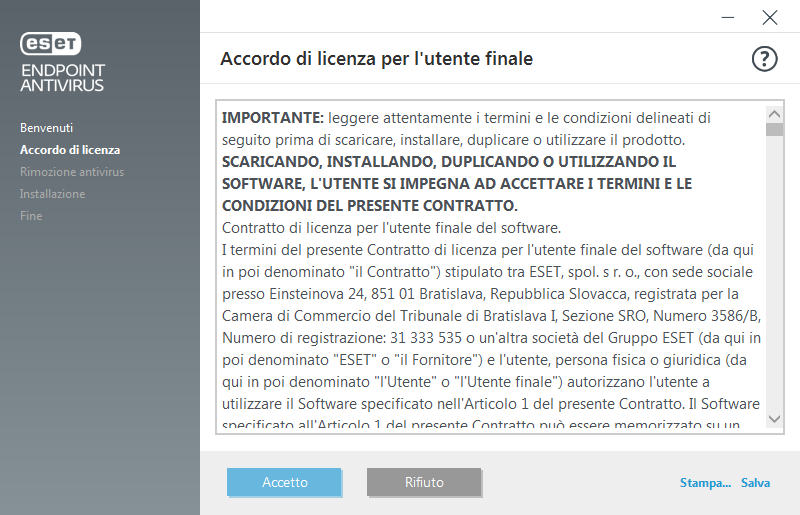Image resolution: width=800 pixels, height=515 pixels.
Task: Save the agreement via Salva link
Action: (755, 483)
